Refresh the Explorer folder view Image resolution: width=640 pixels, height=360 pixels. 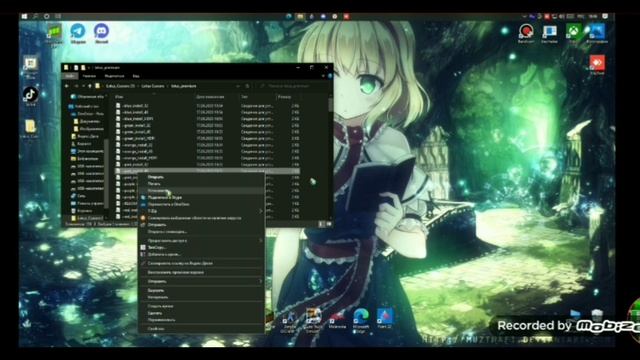247,86
